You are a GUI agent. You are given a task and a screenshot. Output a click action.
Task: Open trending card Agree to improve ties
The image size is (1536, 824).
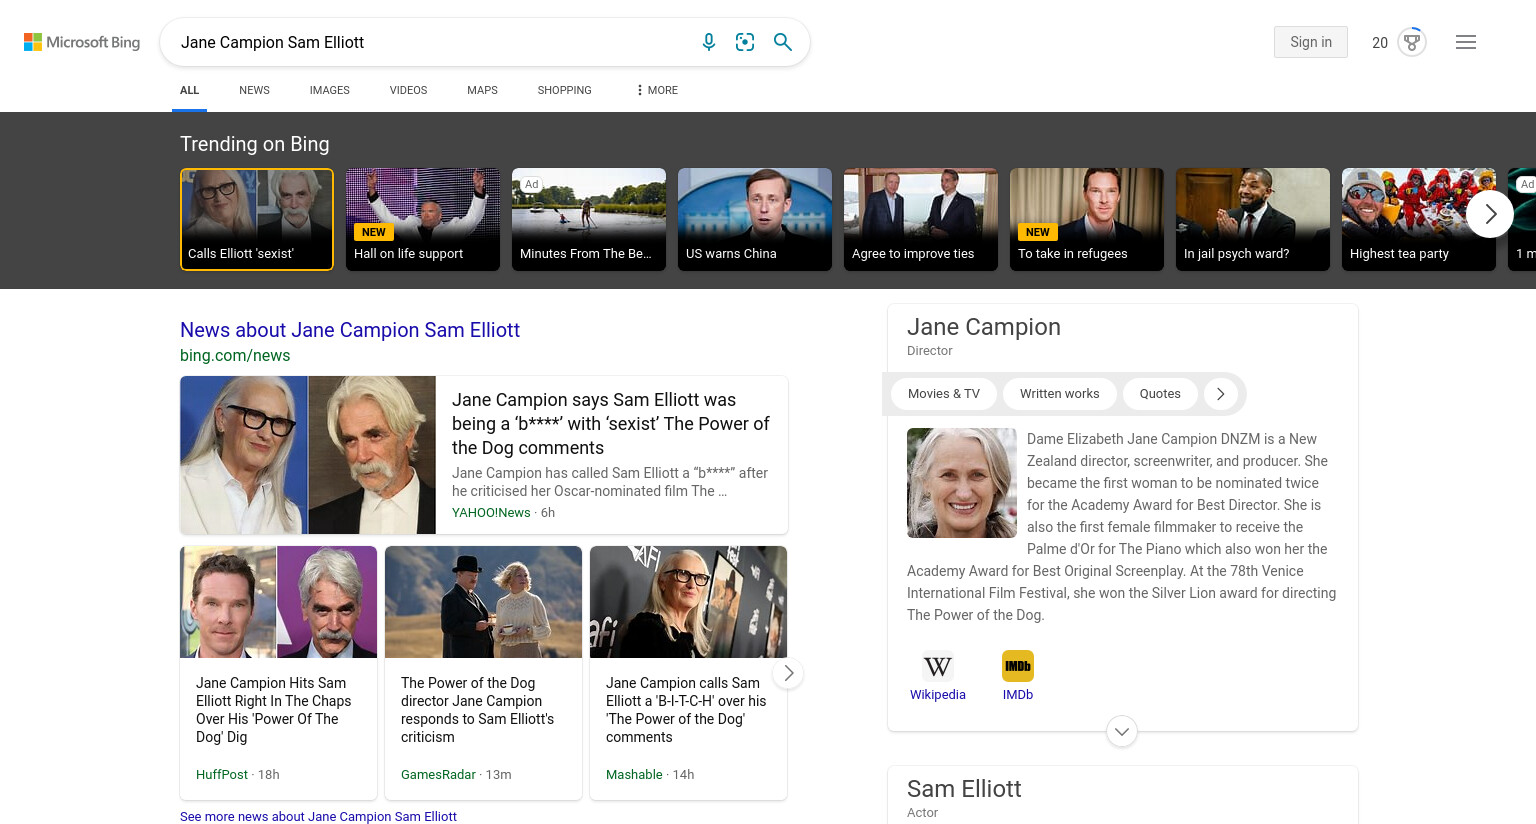coord(921,219)
